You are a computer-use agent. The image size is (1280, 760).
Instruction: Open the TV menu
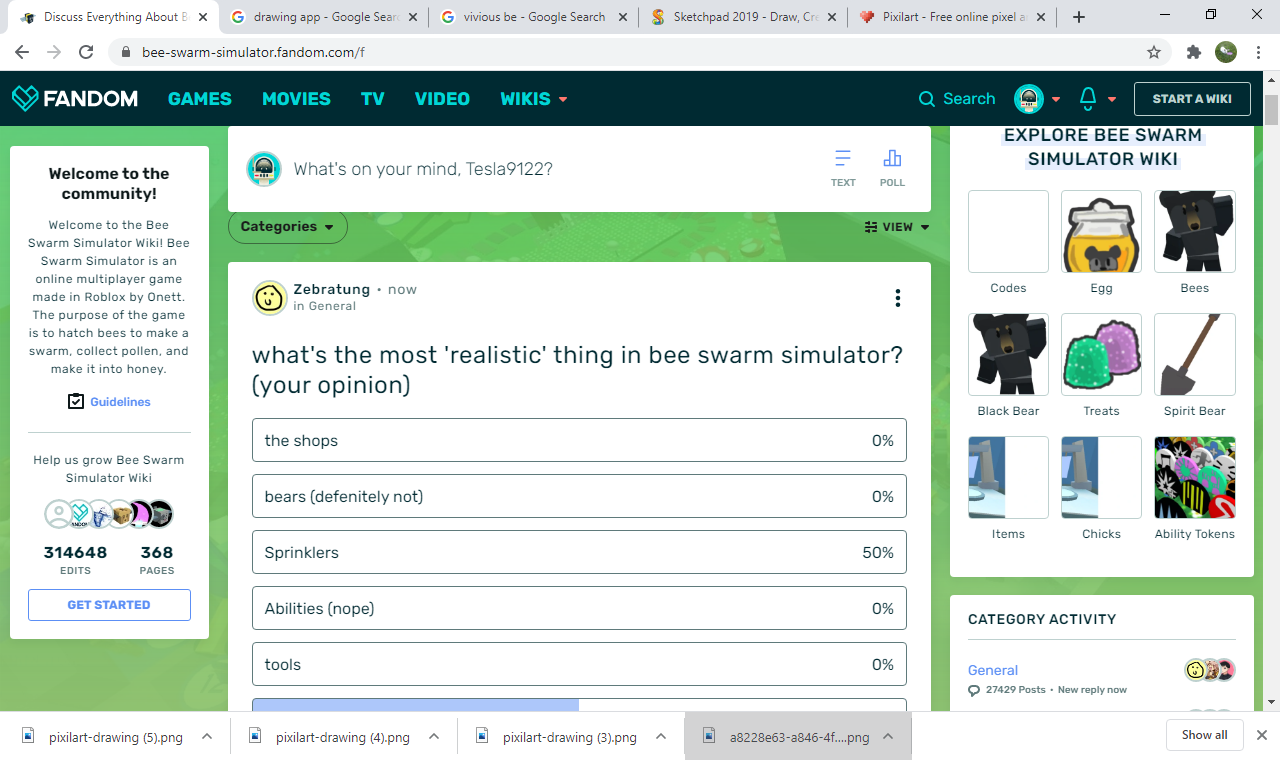coord(373,99)
